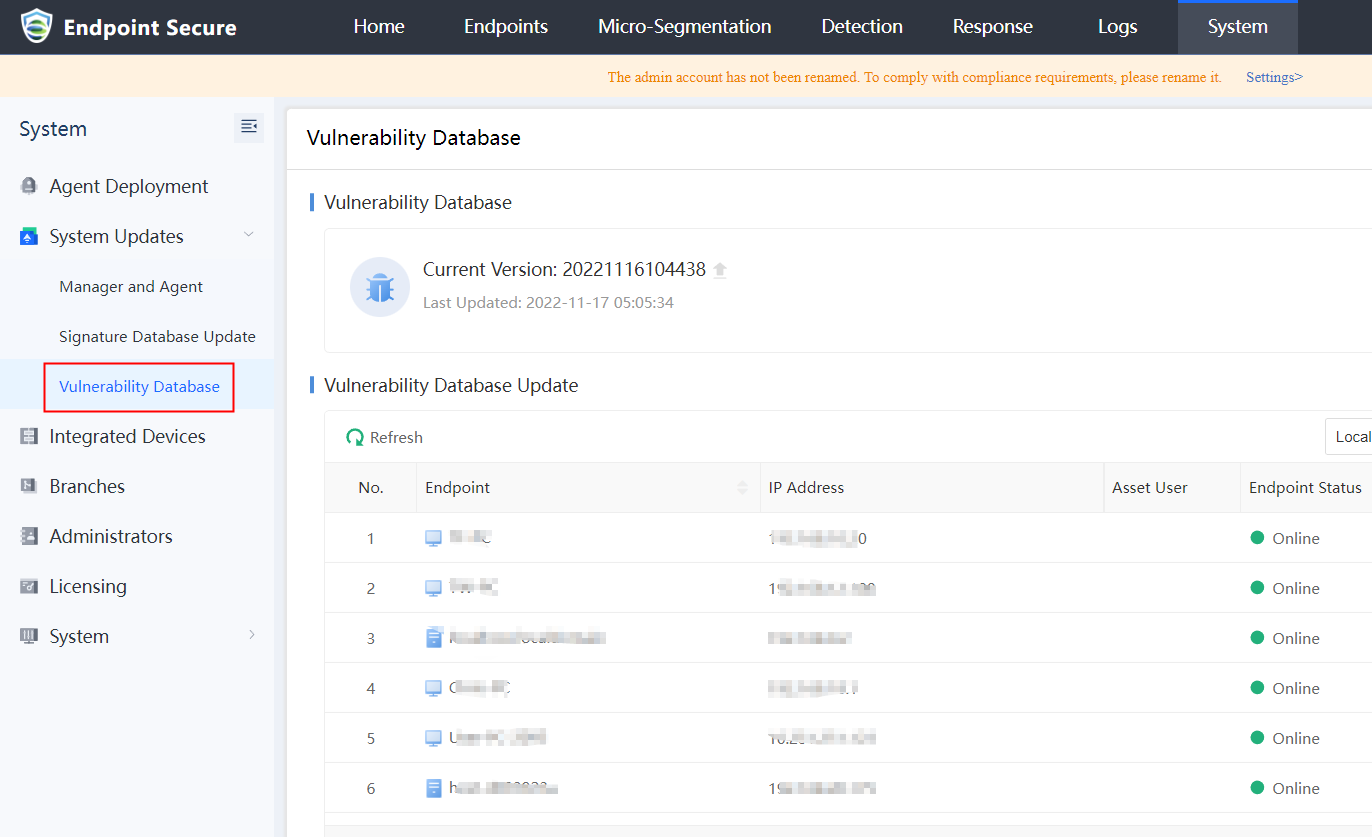Switch to the Micro-Segmentation tab

click(x=684, y=27)
